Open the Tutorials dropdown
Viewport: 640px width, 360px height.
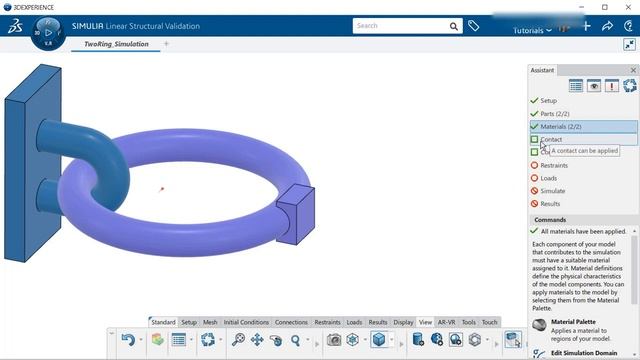click(532, 31)
